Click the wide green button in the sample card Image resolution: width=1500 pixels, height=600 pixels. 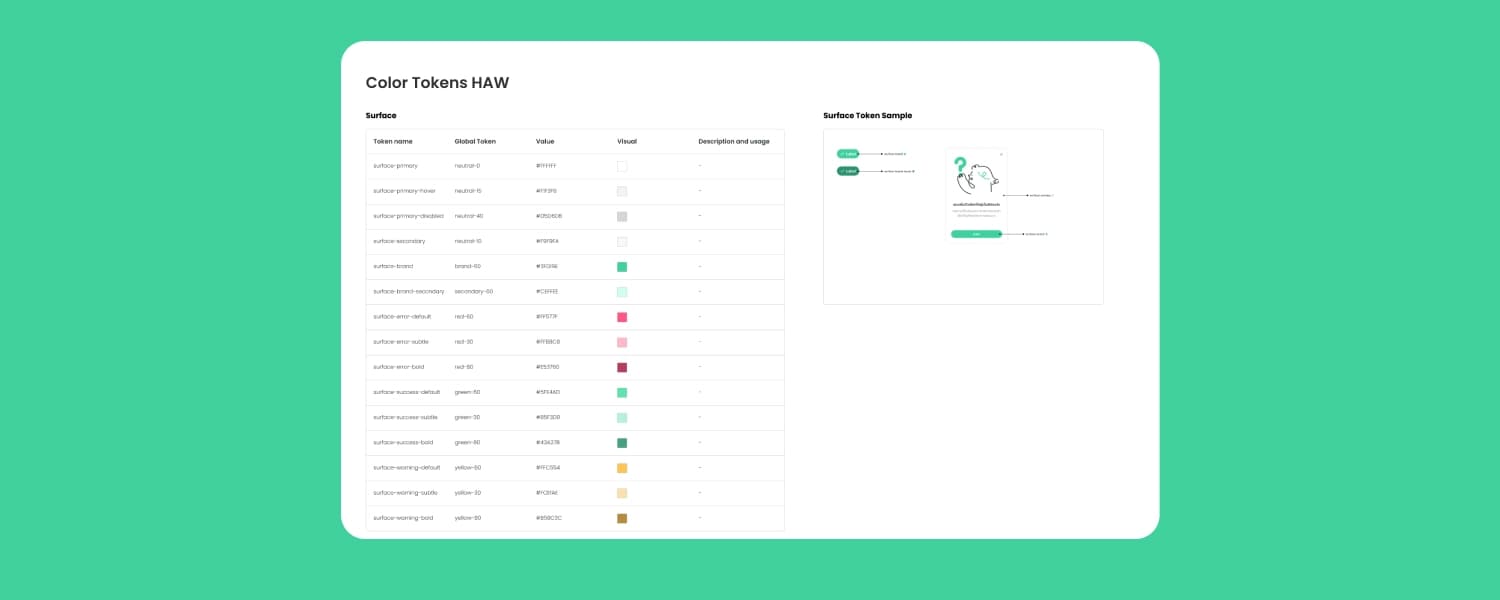coord(976,234)
